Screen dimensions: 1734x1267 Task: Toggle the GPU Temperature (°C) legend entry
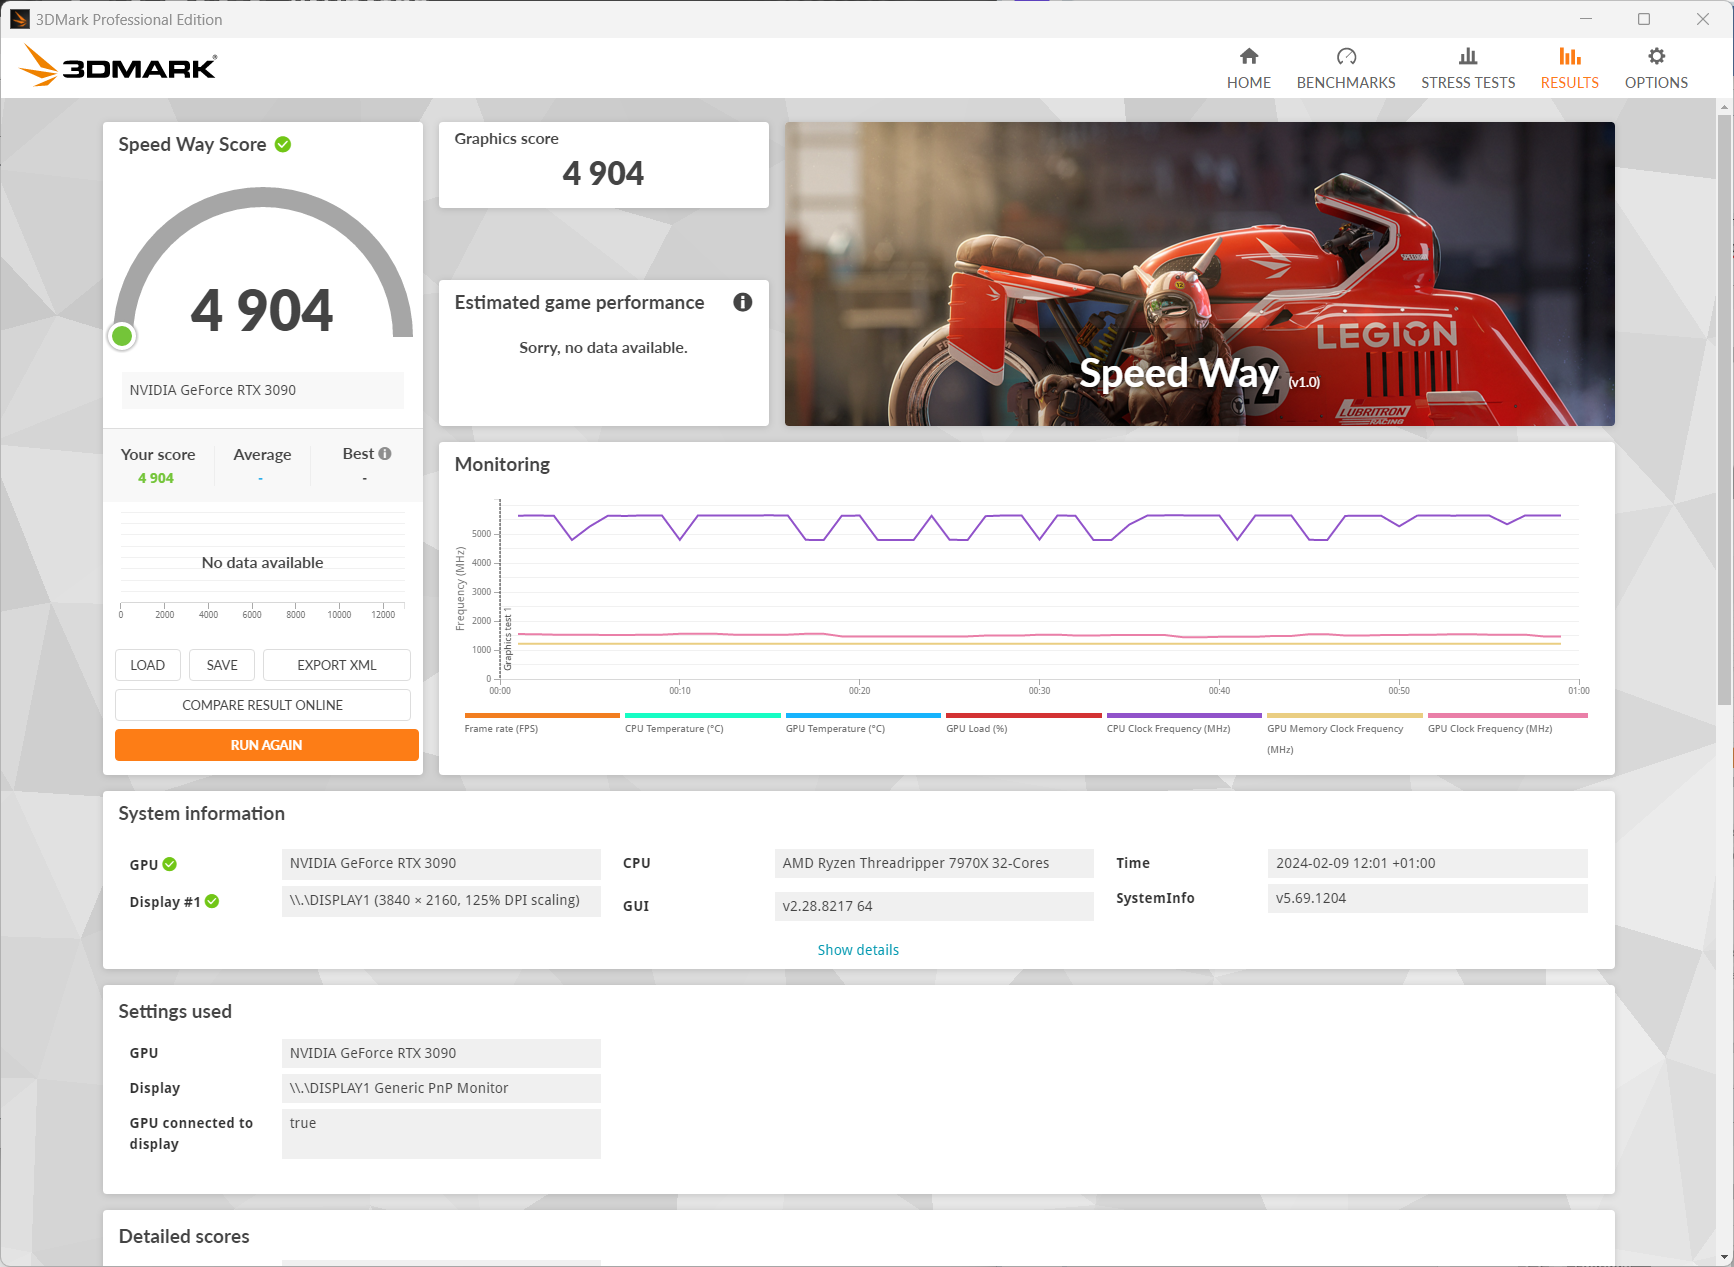(x=863, y=724)
